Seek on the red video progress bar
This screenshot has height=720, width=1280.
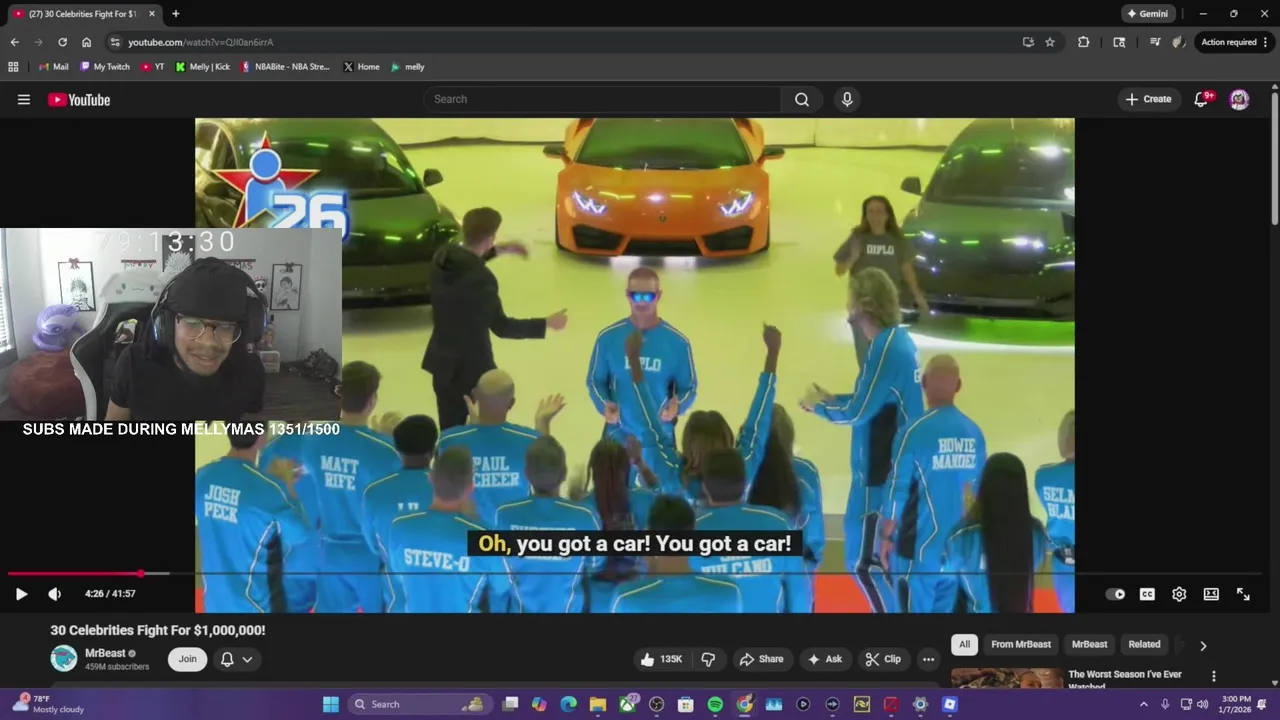tap(74, 574)
